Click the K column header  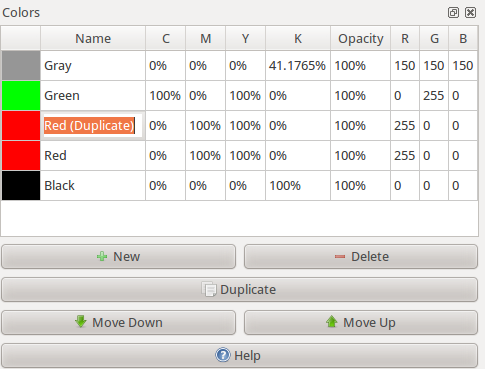[x=298, y=39]
